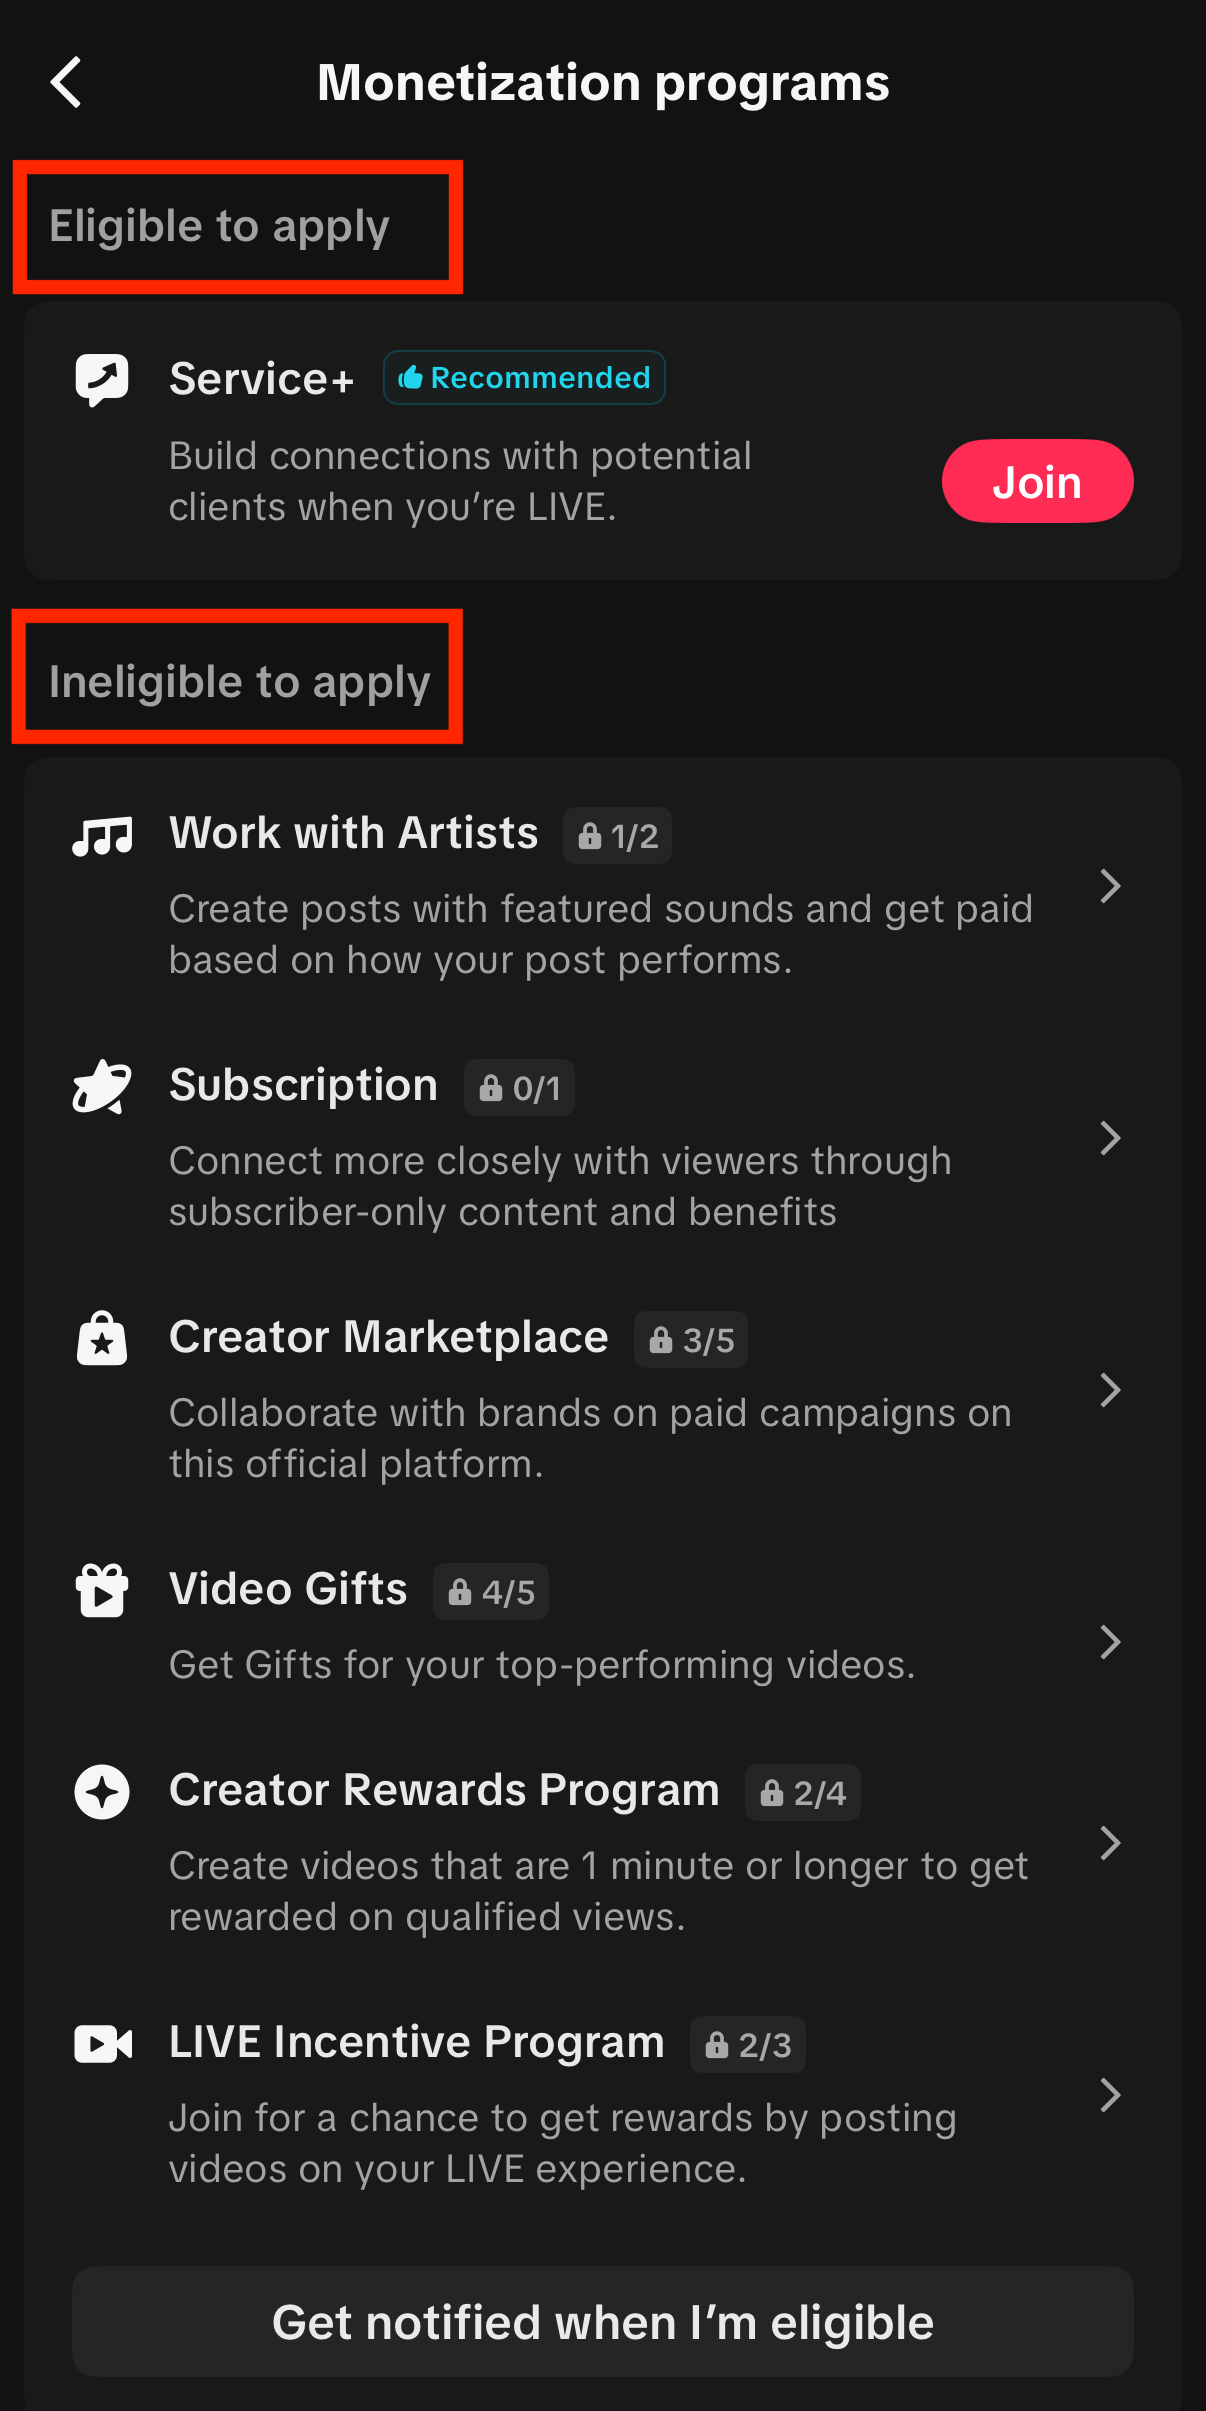The image size is (1206, 2411).
Task: Open the LIVE Incentive Program title
Action: pos(417,2042)
